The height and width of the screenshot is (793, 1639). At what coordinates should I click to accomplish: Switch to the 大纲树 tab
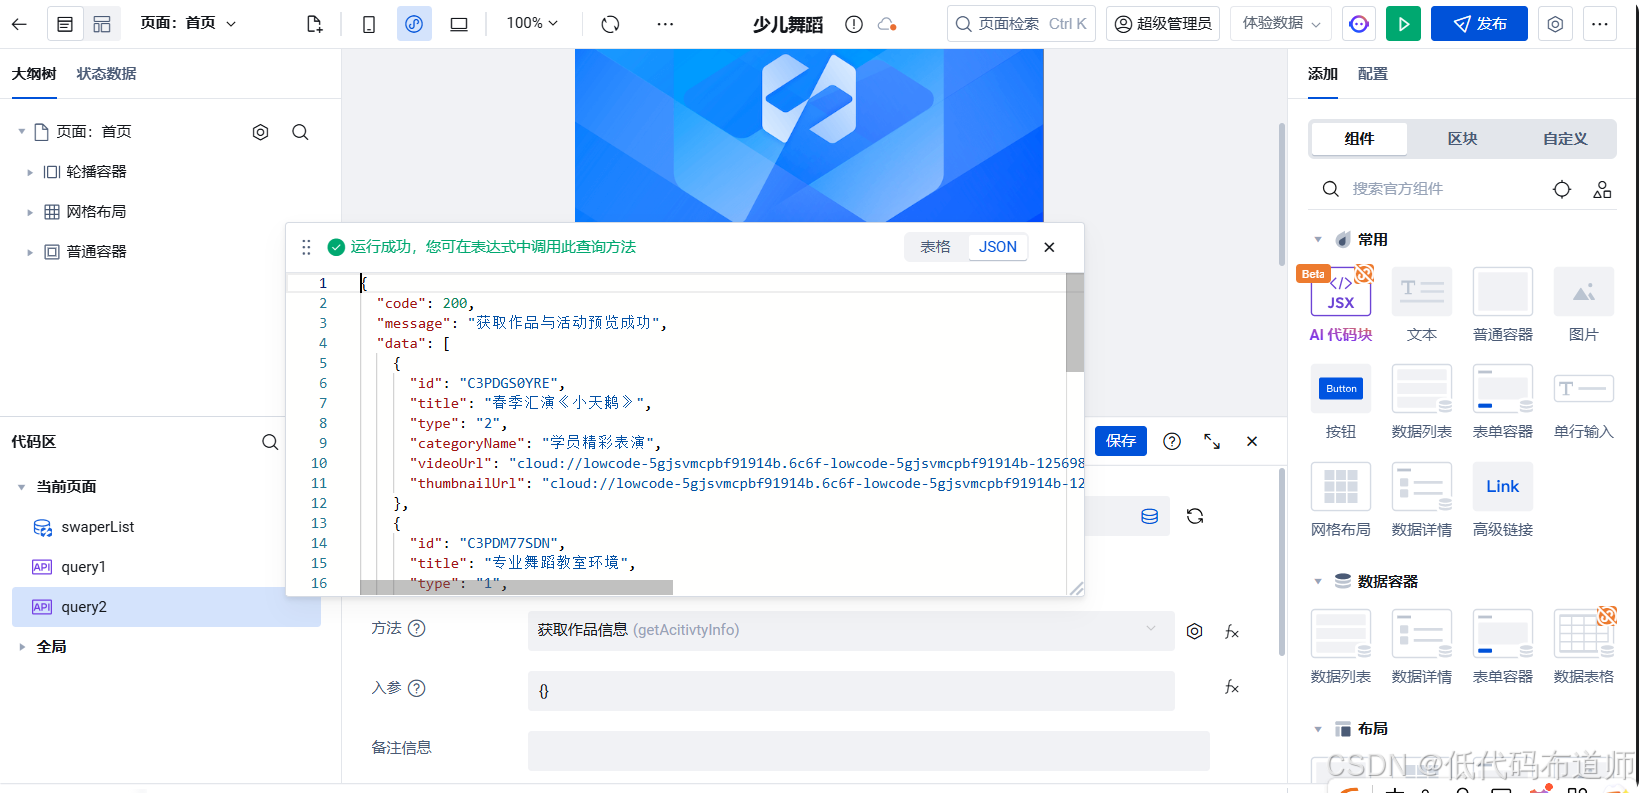pos(34,74)
